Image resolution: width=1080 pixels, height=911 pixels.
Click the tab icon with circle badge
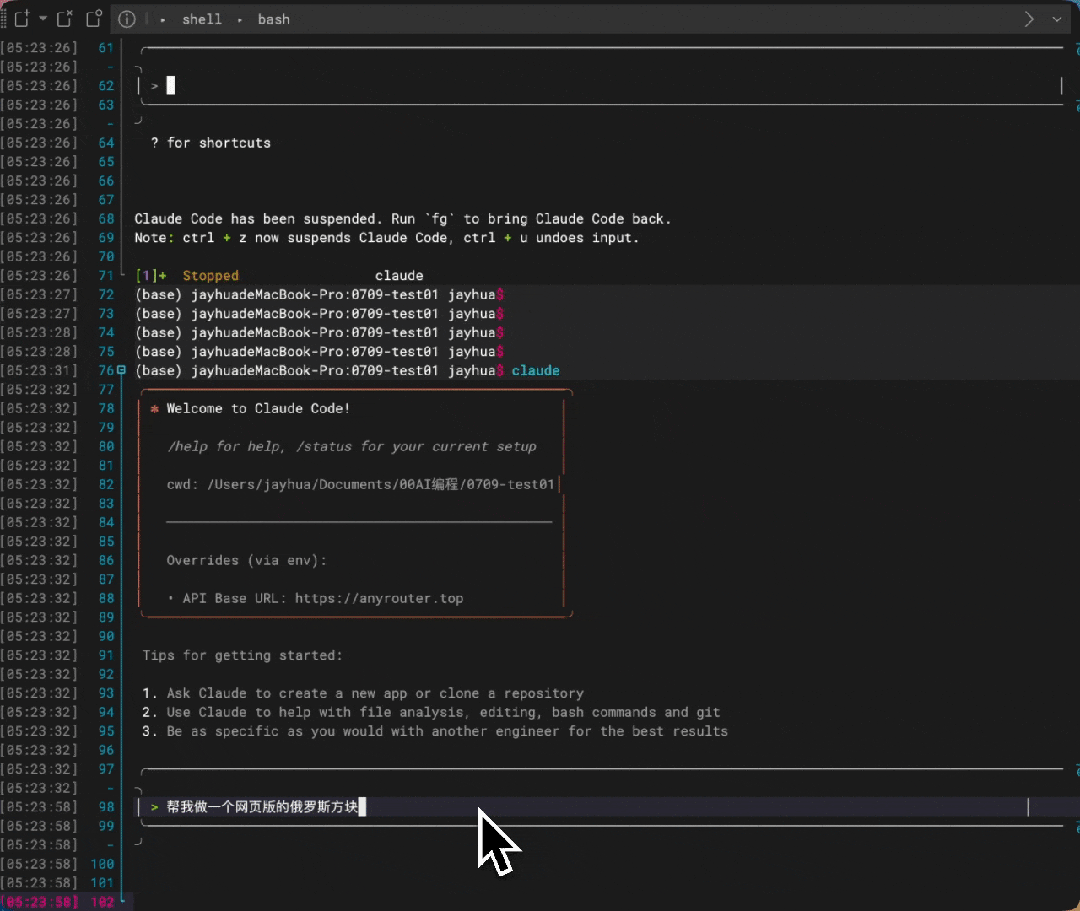(94, 19)
